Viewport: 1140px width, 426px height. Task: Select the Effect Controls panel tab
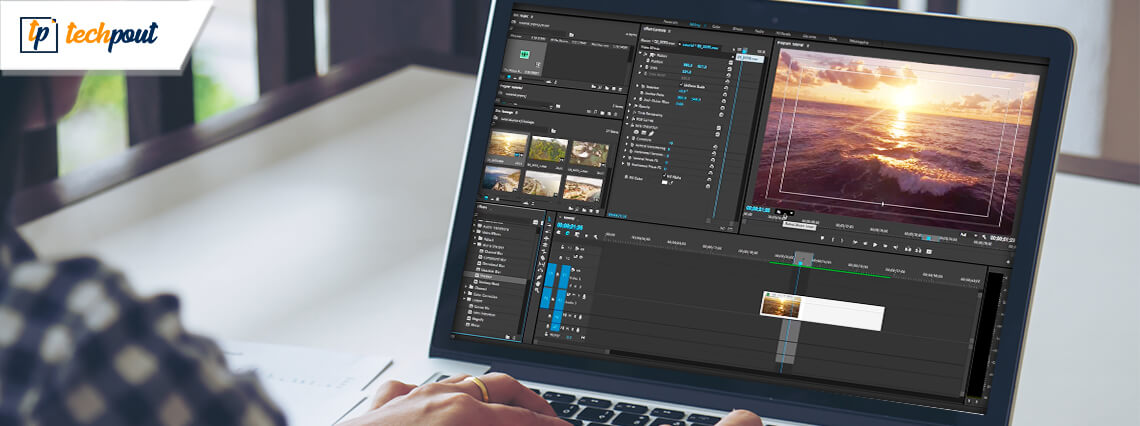(x=655, y=29)
